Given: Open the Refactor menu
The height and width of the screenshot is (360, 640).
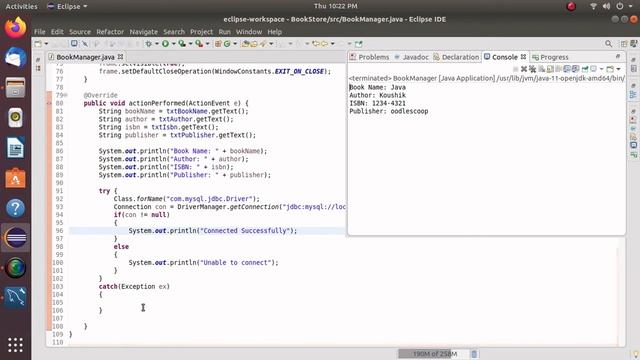Looking at the screenshot, I should [110, 32].
